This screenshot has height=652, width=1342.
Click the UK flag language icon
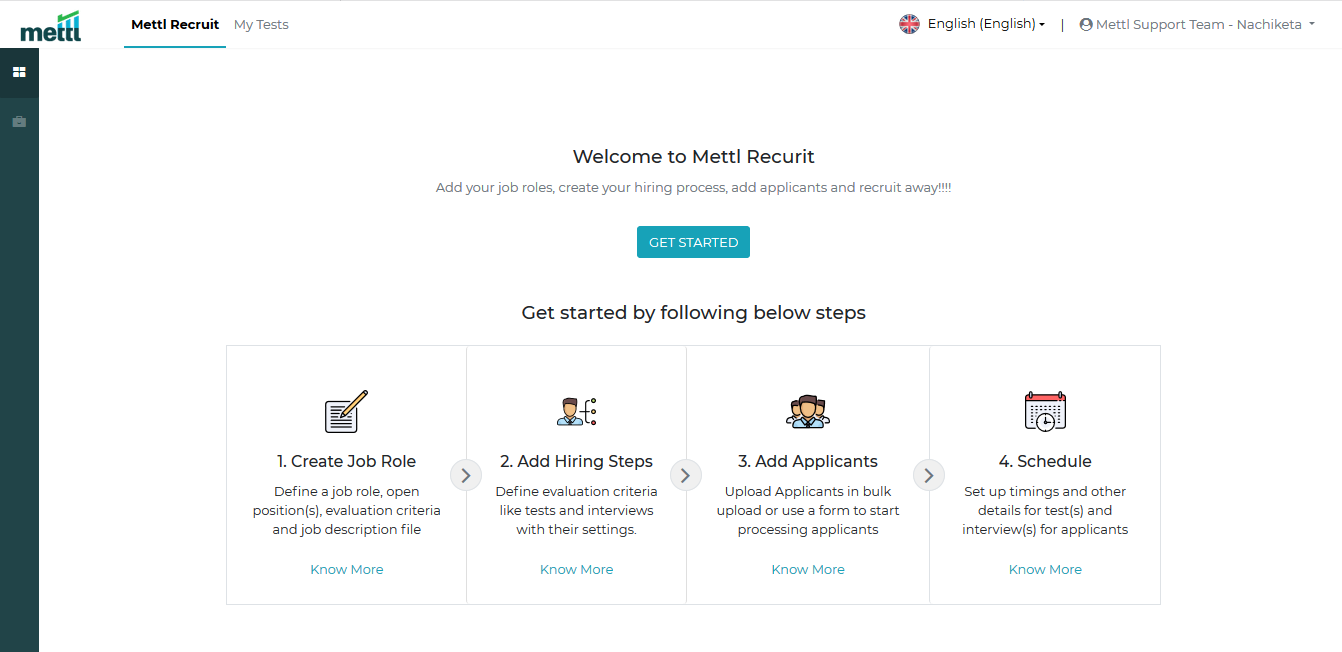[909, 24]
